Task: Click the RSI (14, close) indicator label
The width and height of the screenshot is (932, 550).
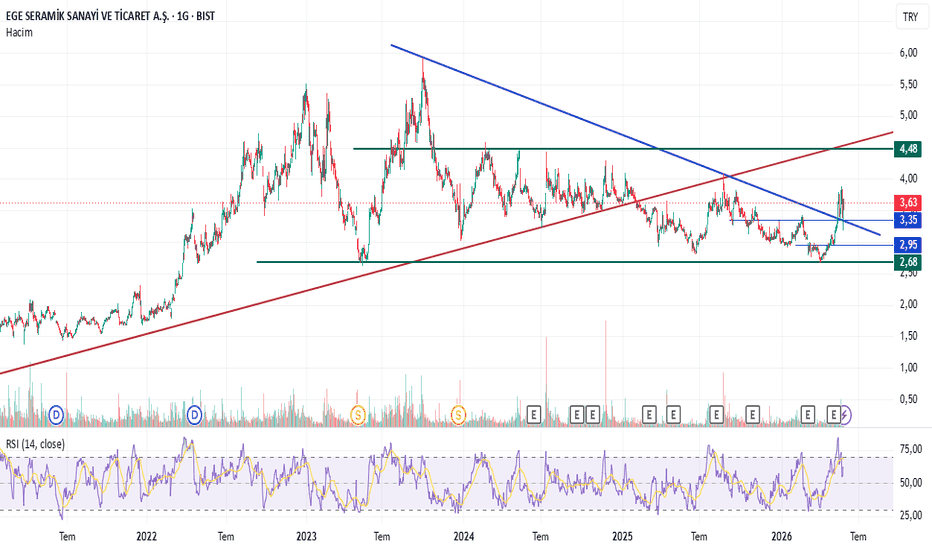Action: click(35, 444)
